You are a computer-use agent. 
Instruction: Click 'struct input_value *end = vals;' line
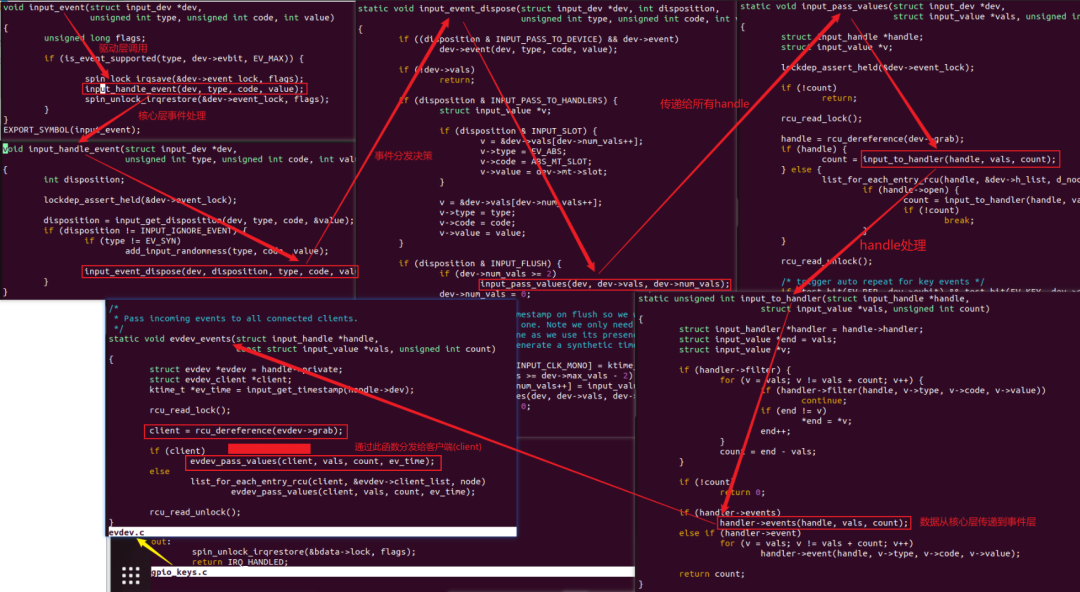[756, 340]
